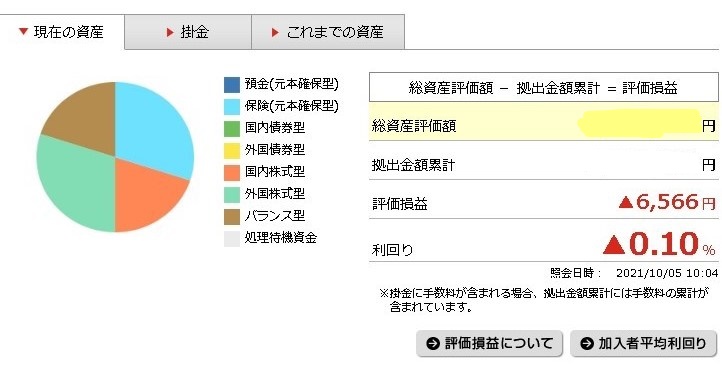
Task: Click the red triangle beside 掛金
Action: click(170, 32)
